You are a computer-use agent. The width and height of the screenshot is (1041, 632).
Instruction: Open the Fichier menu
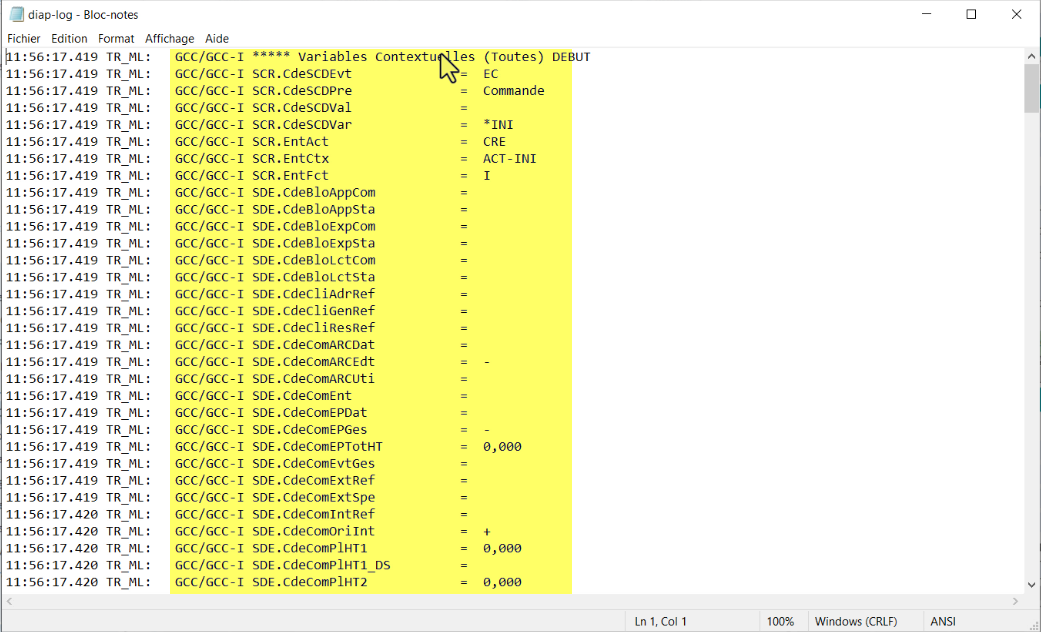pos(23,38)
